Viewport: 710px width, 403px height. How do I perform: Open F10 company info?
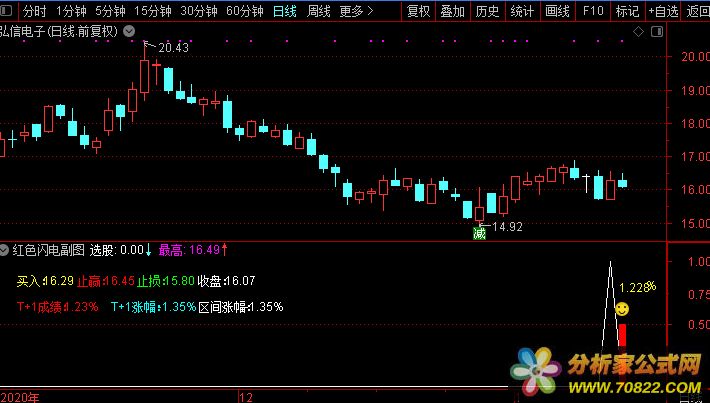(593, 11)
